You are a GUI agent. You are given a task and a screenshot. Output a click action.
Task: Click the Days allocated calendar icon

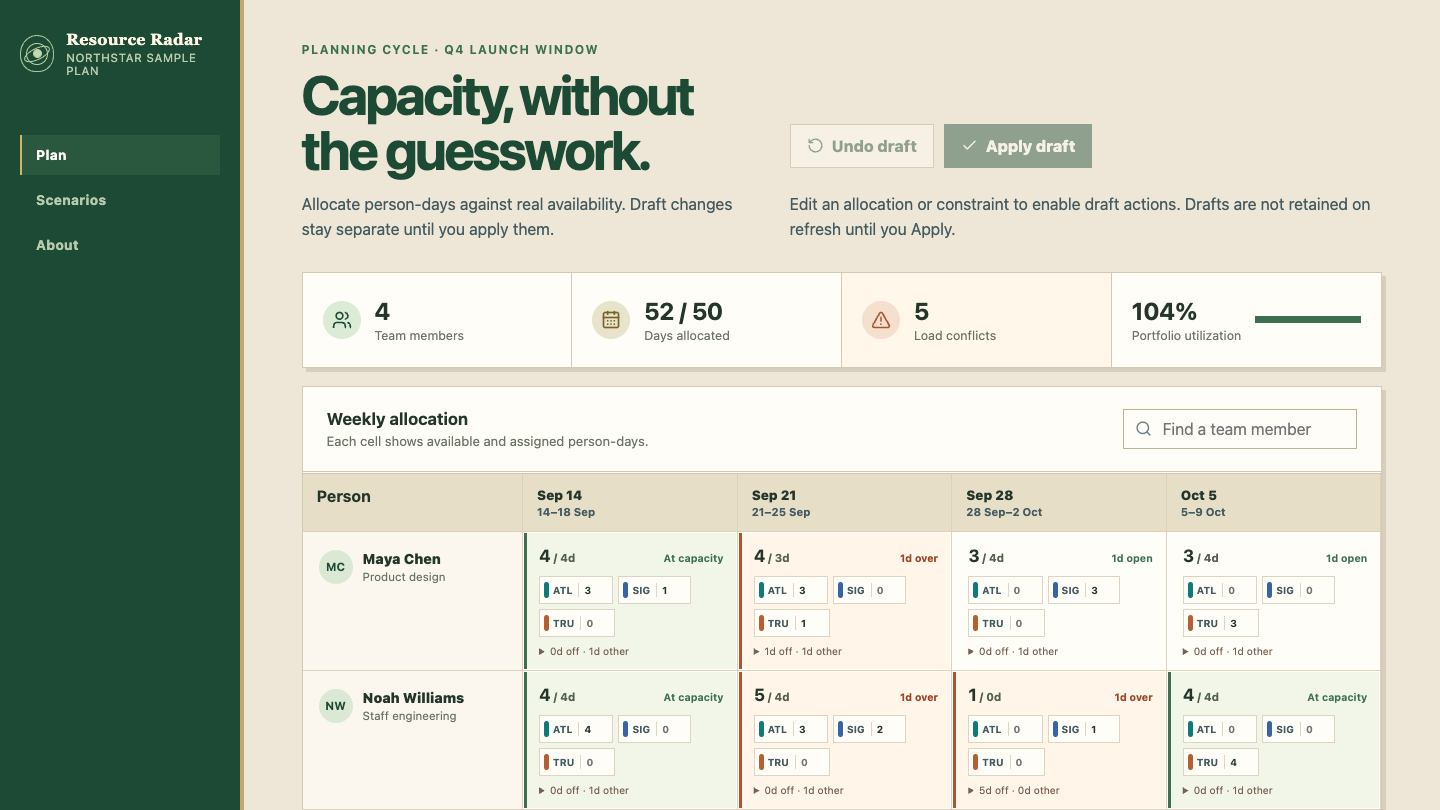tap(611, 320)
